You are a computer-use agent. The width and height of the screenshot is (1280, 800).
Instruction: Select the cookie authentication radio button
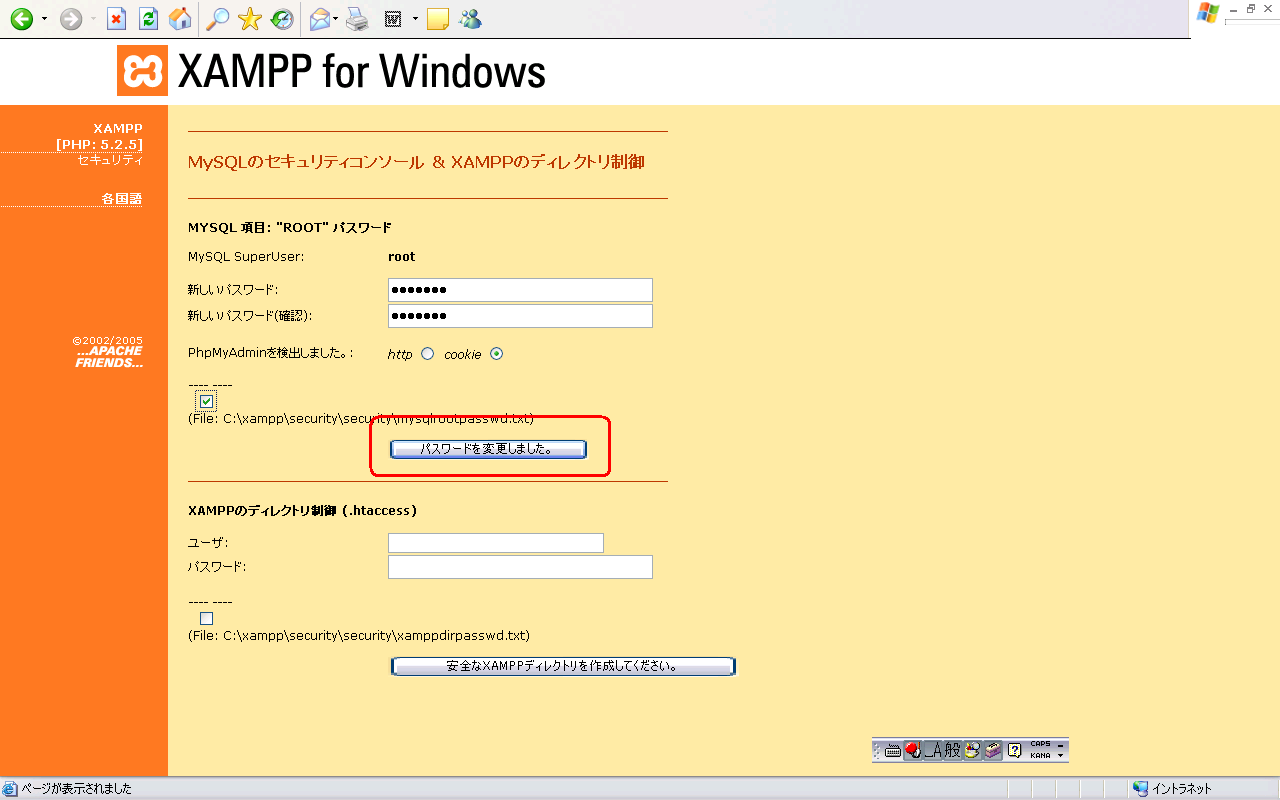[x=496, y=353]
